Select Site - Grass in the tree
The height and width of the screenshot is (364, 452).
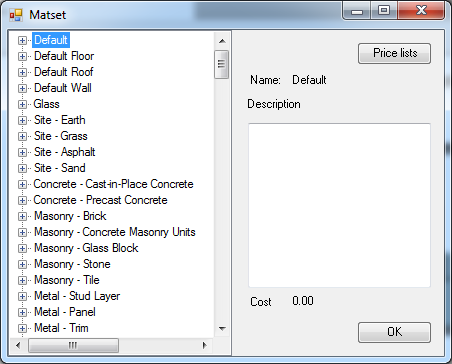[x=61, y=136]
